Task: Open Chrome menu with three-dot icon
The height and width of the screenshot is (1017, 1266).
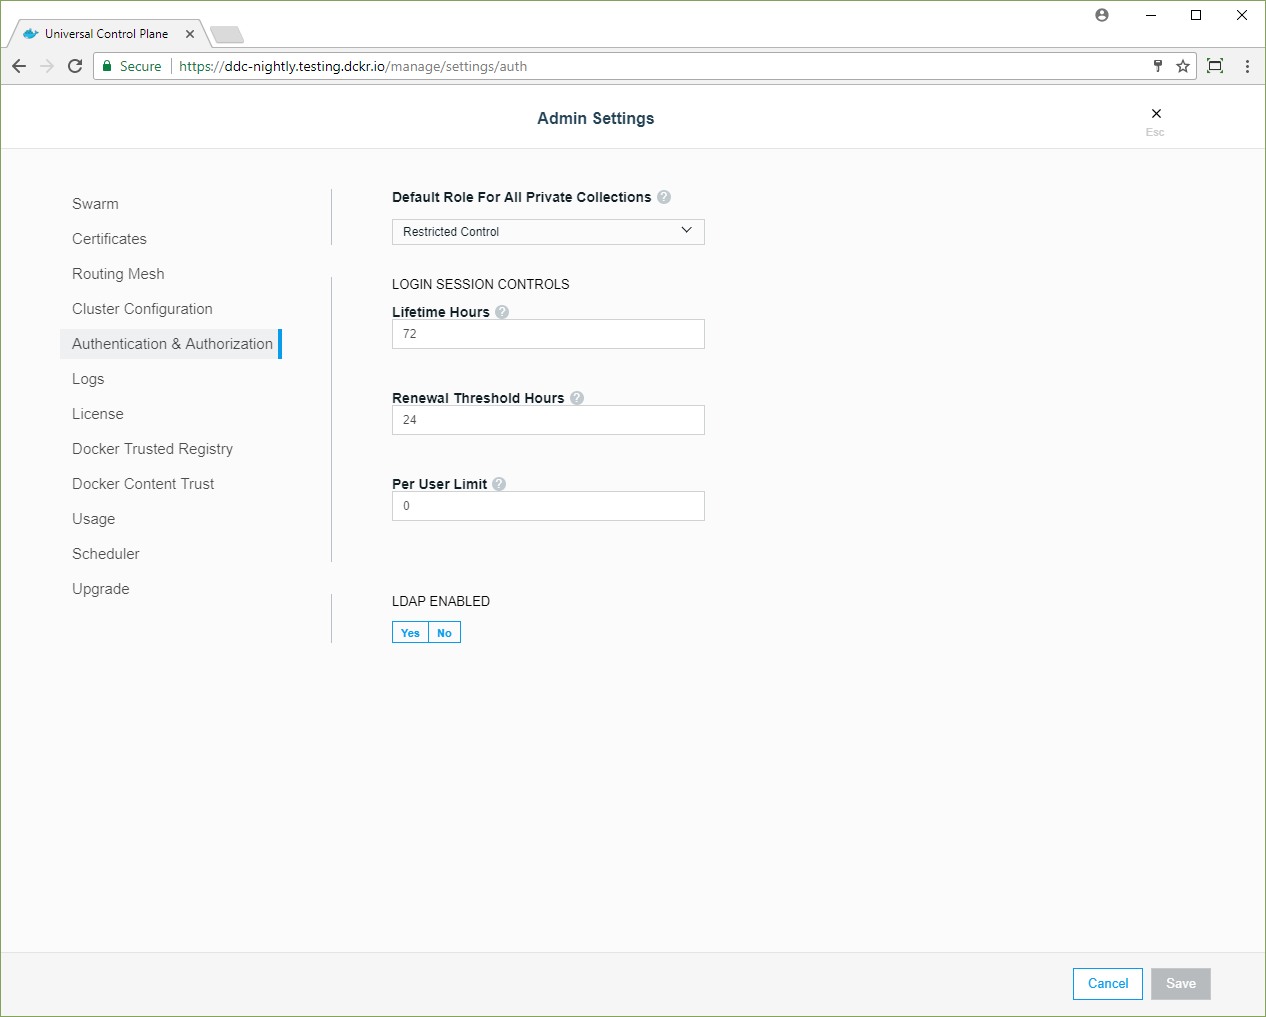Action: point(1247,66)
